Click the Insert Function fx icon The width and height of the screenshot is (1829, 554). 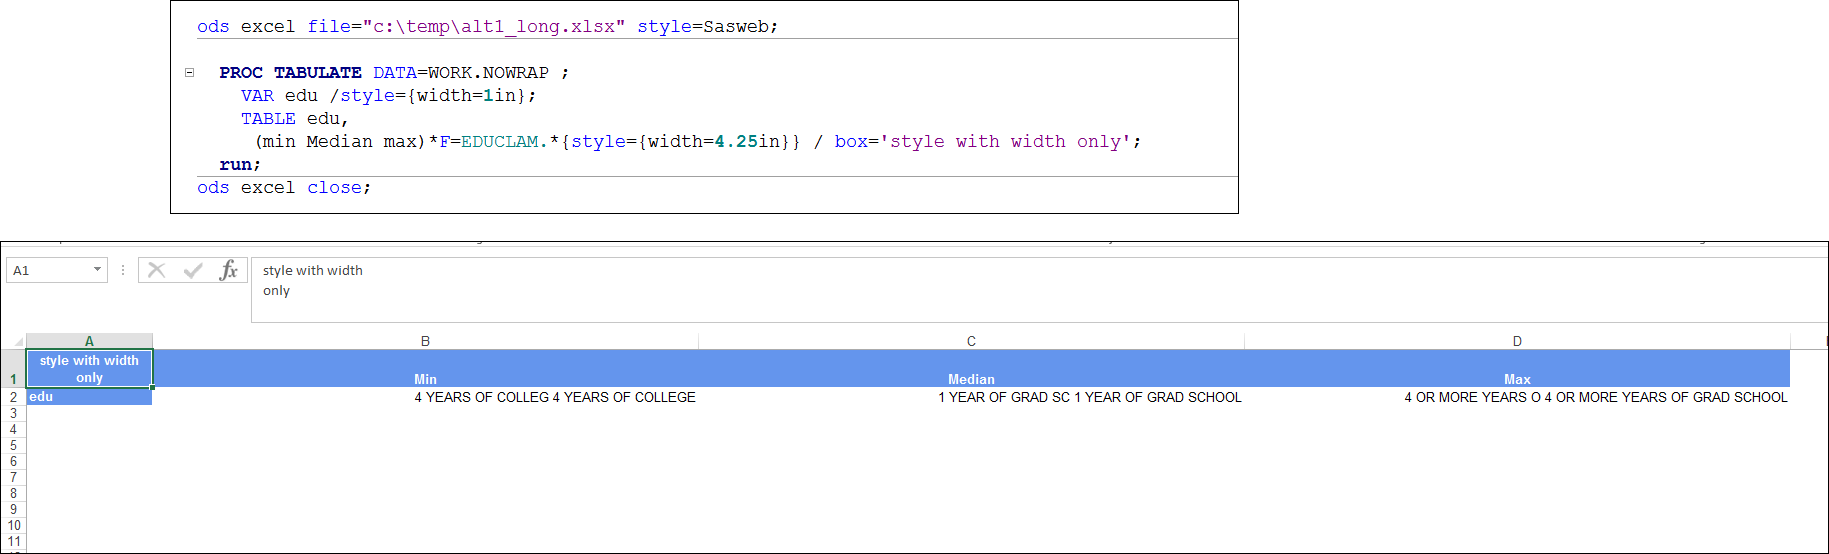click(x=229, y=270)
